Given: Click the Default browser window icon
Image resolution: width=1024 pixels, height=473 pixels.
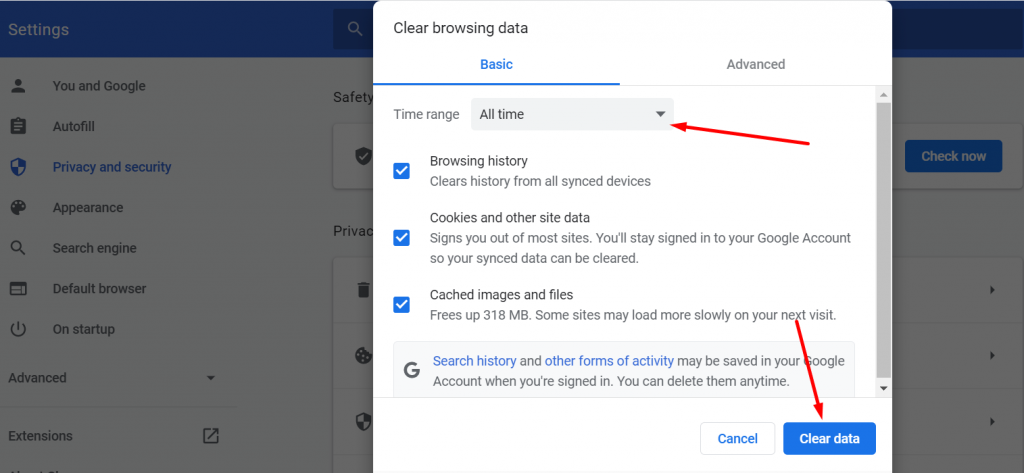Looking at the screenshot, I should point(18,289).
